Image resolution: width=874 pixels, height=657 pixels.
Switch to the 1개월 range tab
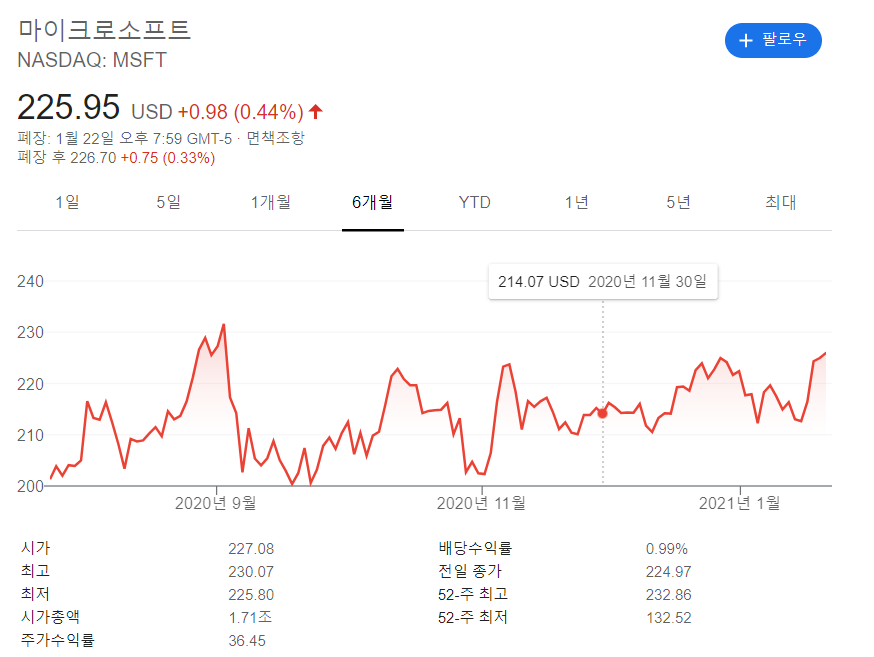[270, 202]
